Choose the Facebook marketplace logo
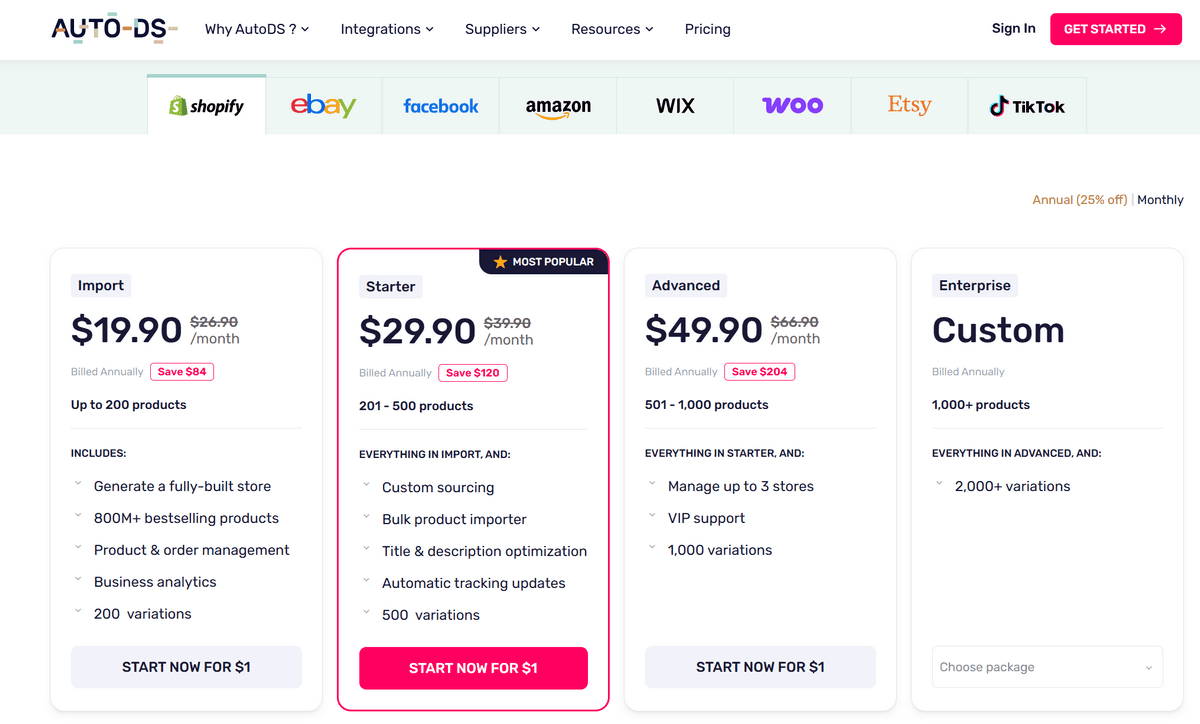Screen dimensions: 1200x724 pos(441,106)
